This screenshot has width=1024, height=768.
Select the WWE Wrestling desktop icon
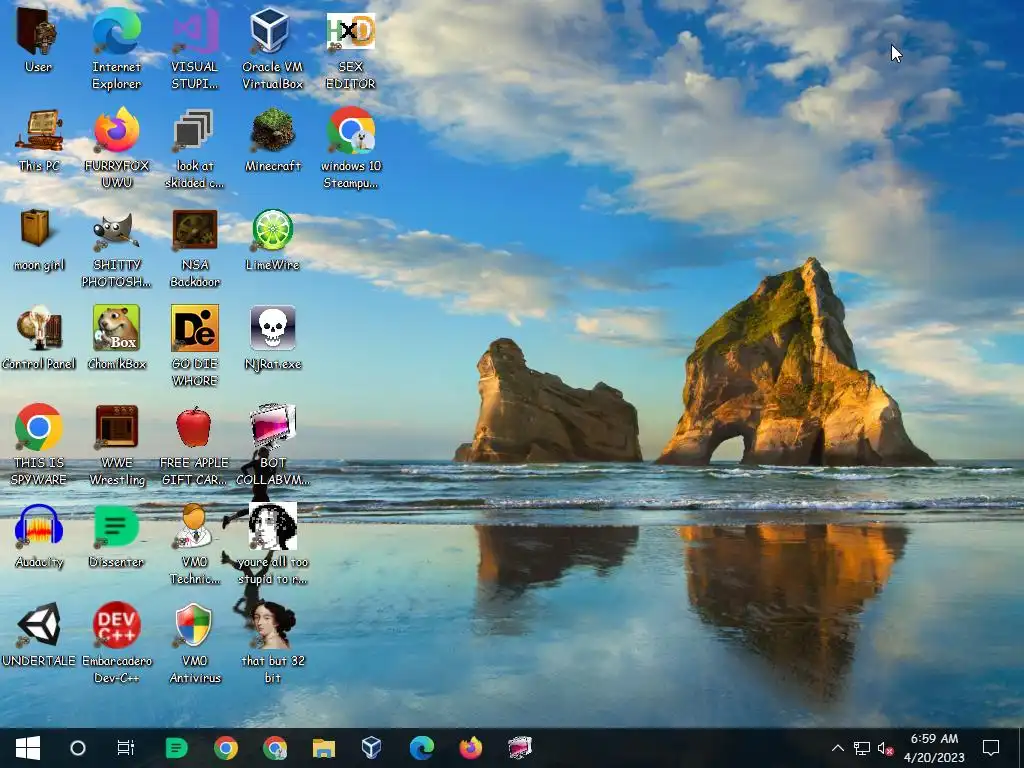tap(116, 445)
